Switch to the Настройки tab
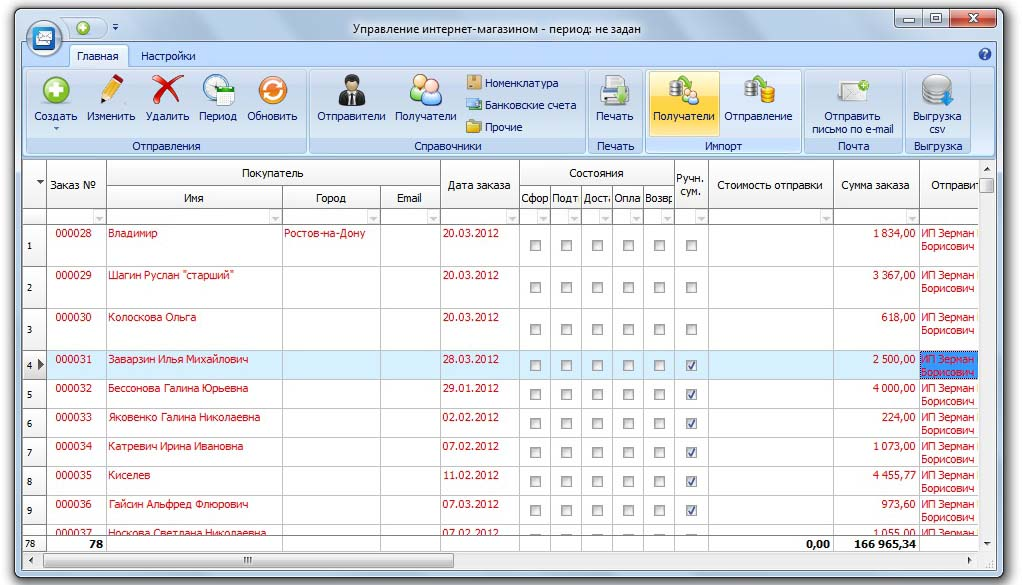Image resolution: width=1022 pixels, height=585 pixels. click(x=168, y=57)
